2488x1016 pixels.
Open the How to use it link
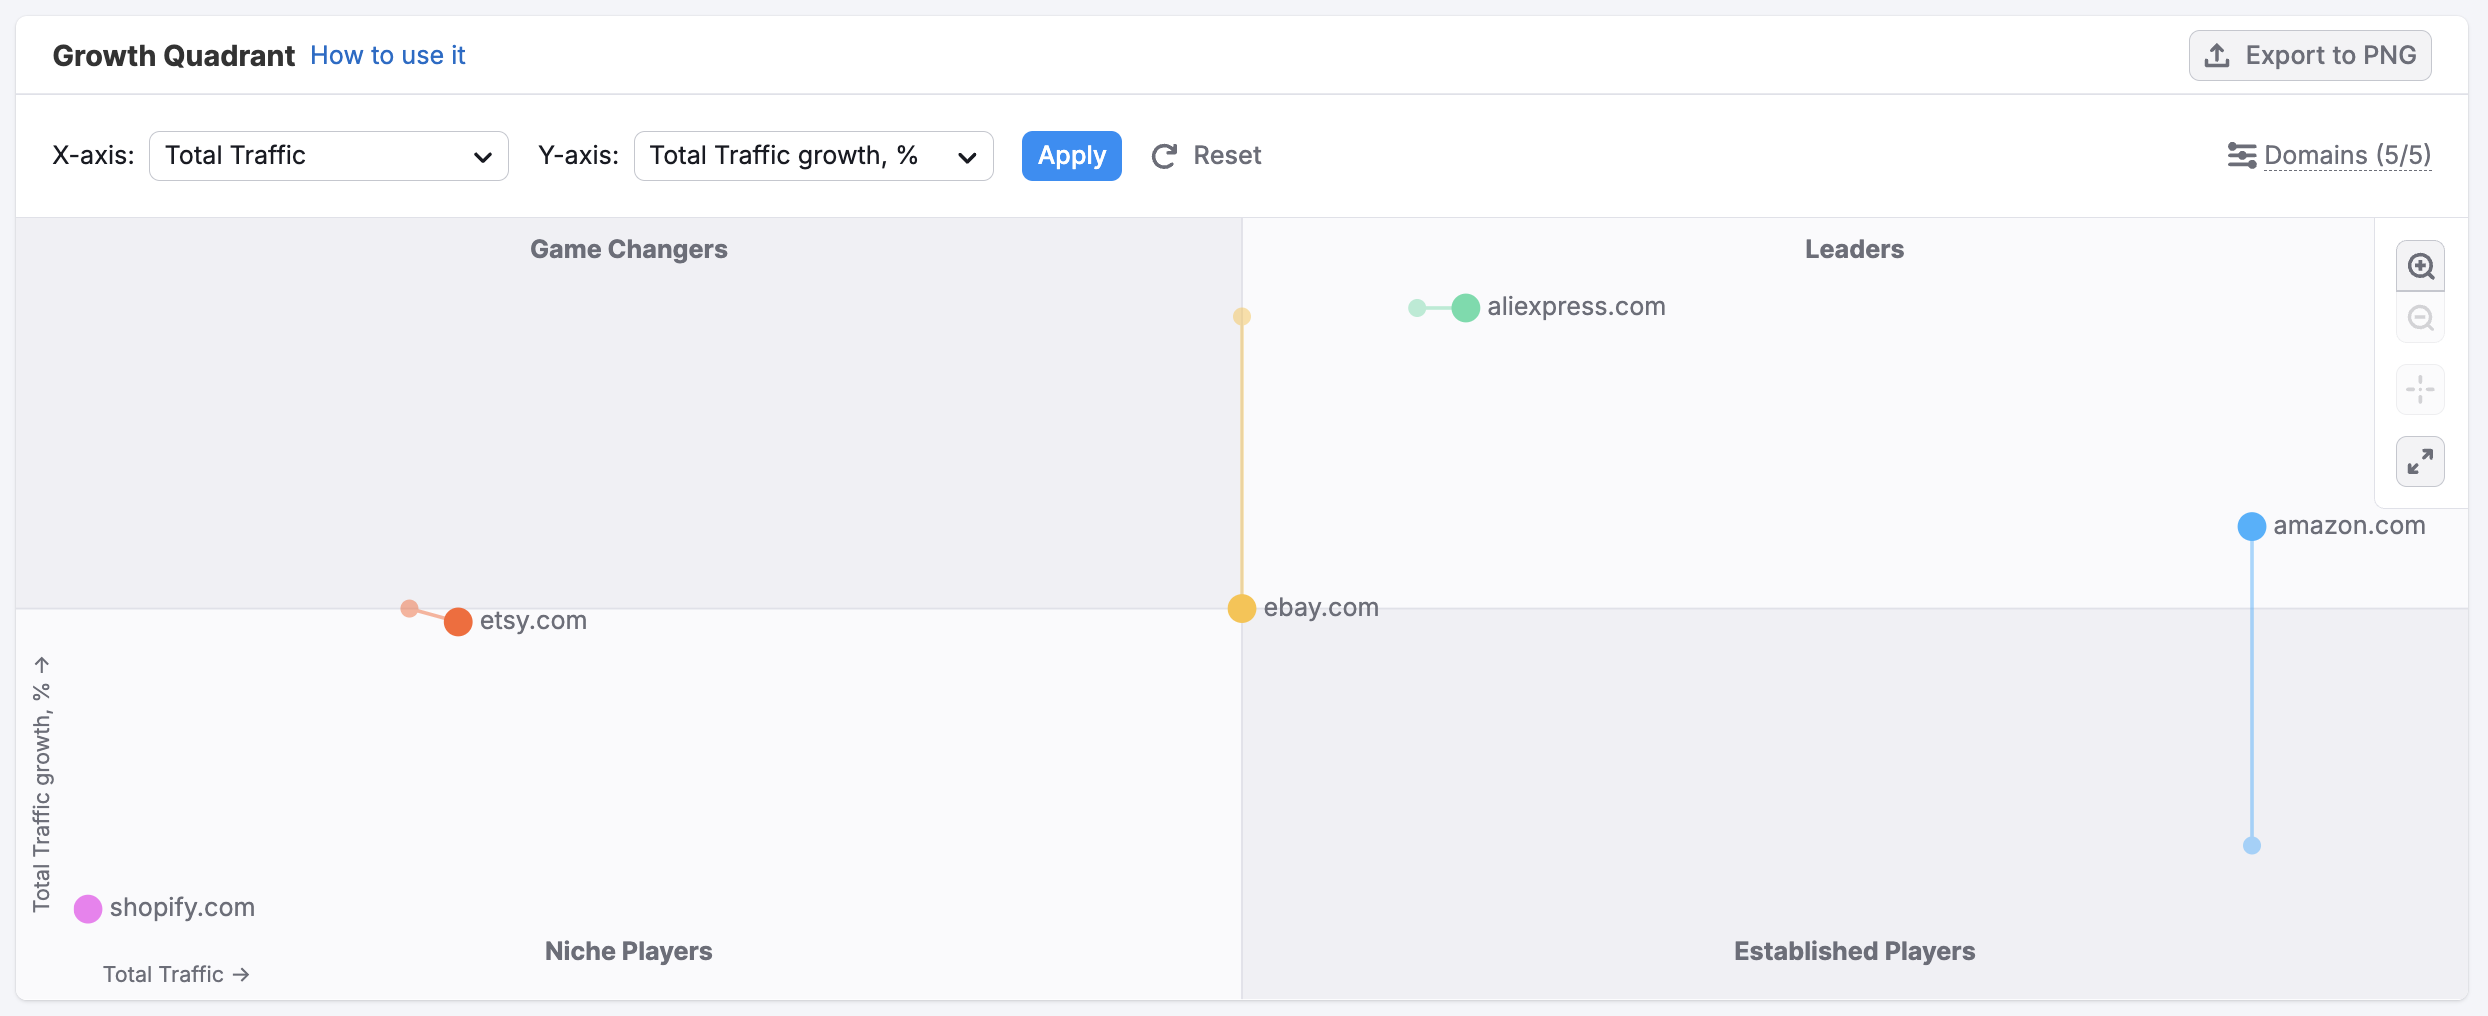coord(387,55)
